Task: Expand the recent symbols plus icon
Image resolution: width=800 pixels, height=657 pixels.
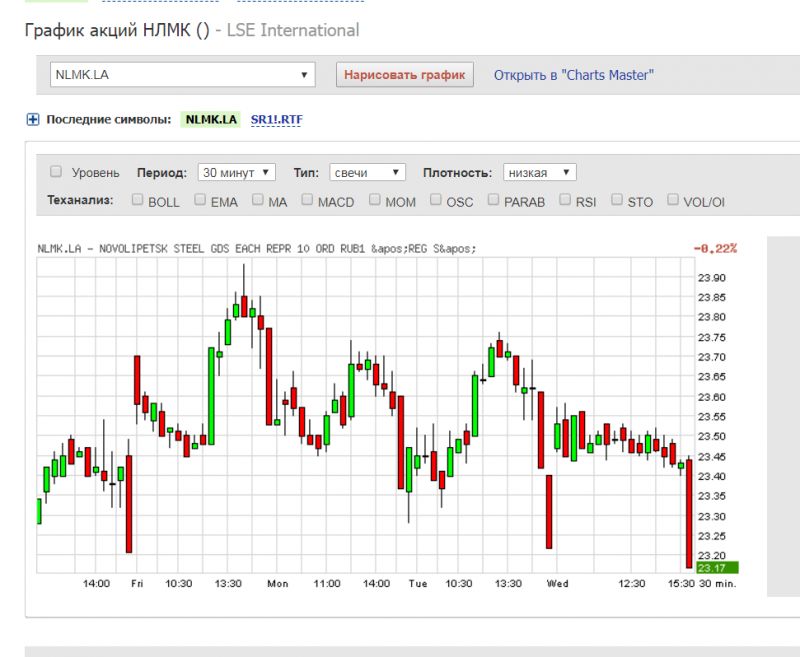Action: [33, 120]
